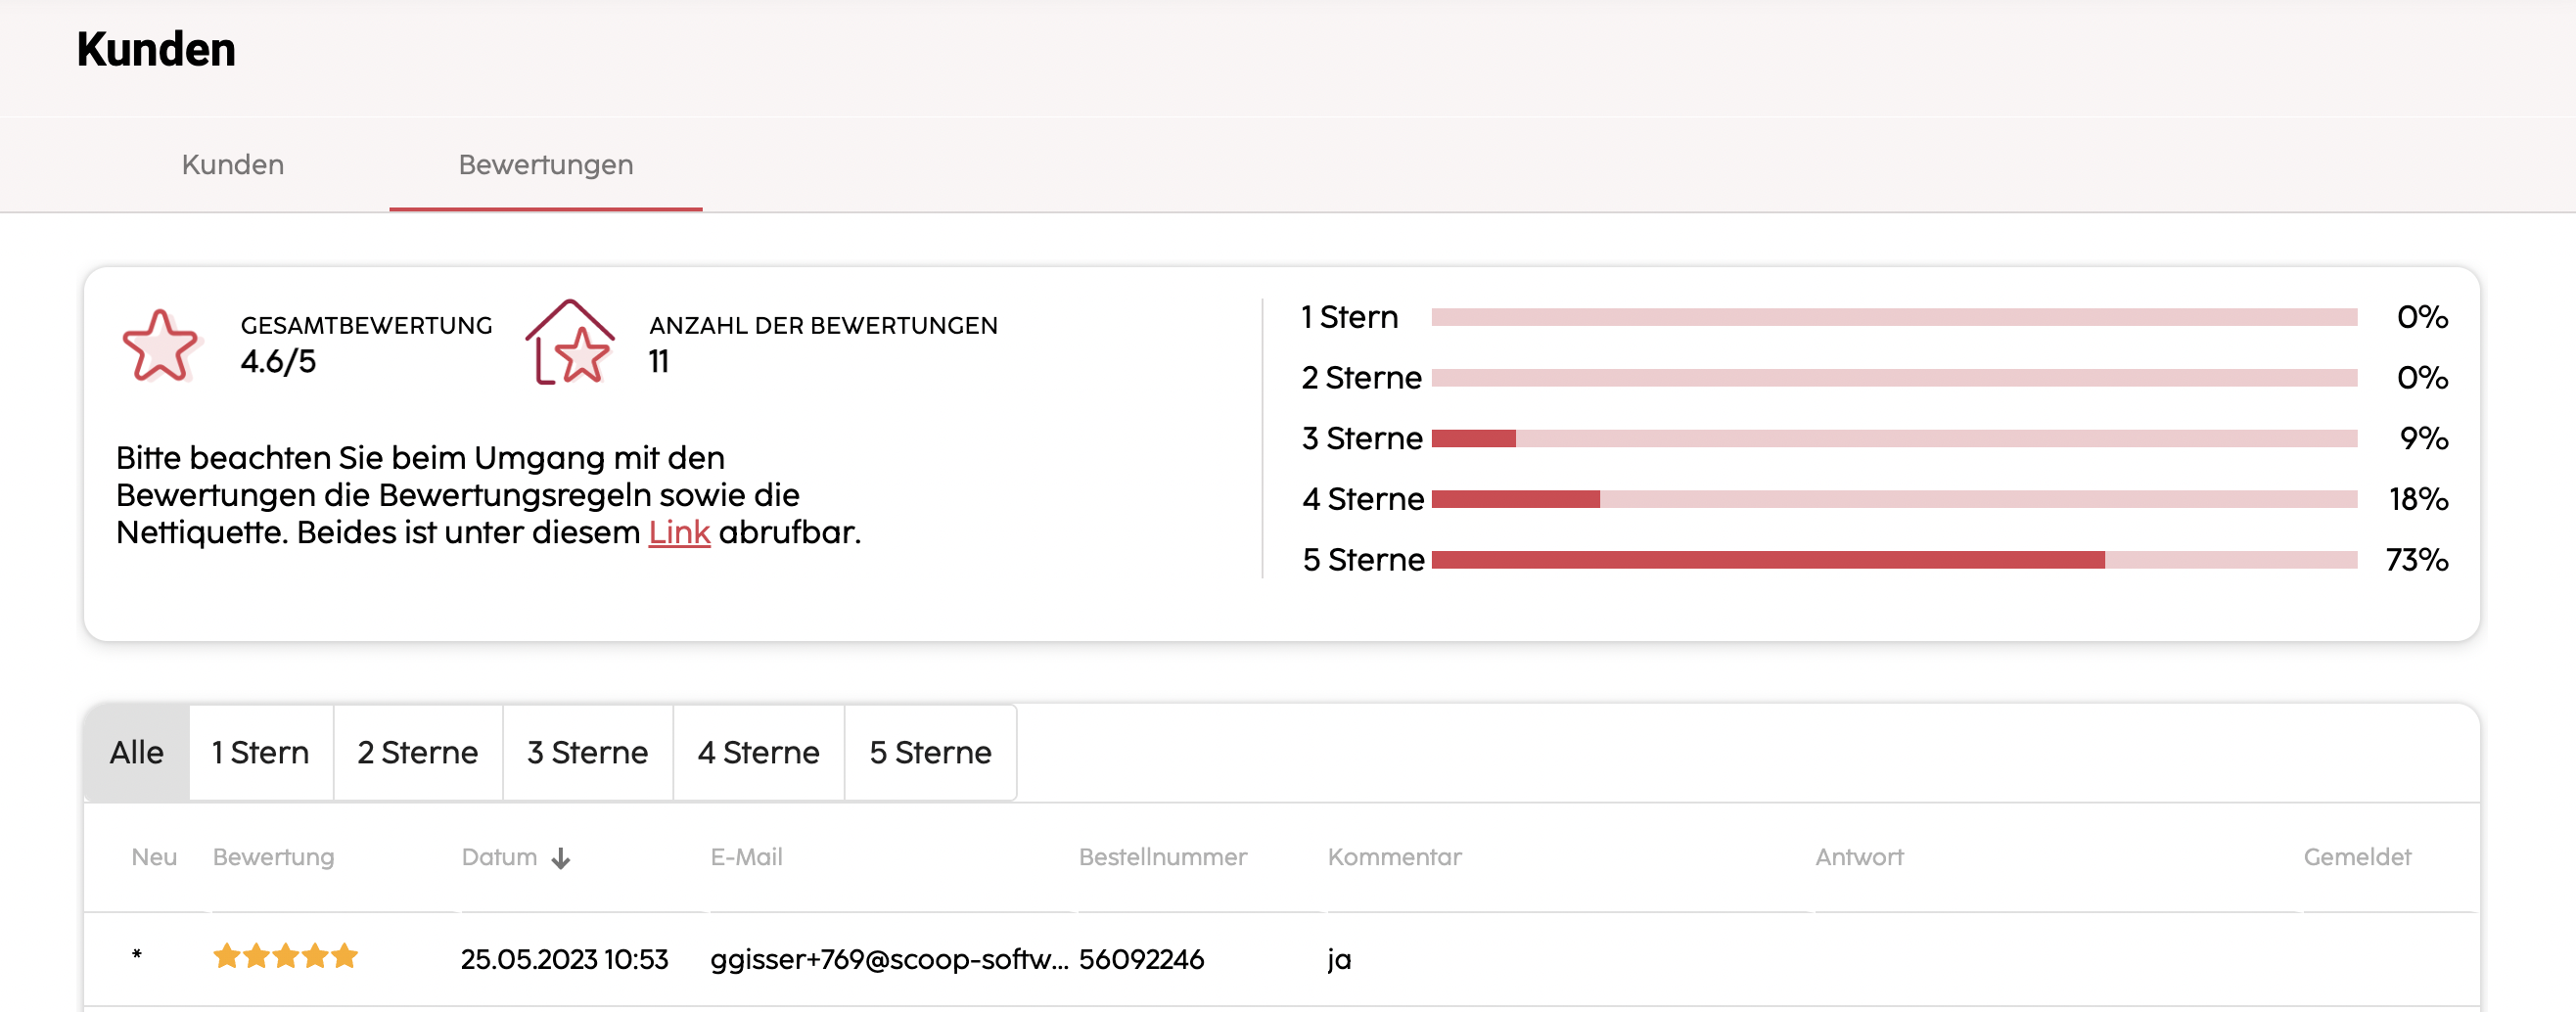Open review row with order 56092246

pyautogui.click(x=1282, y=959)
